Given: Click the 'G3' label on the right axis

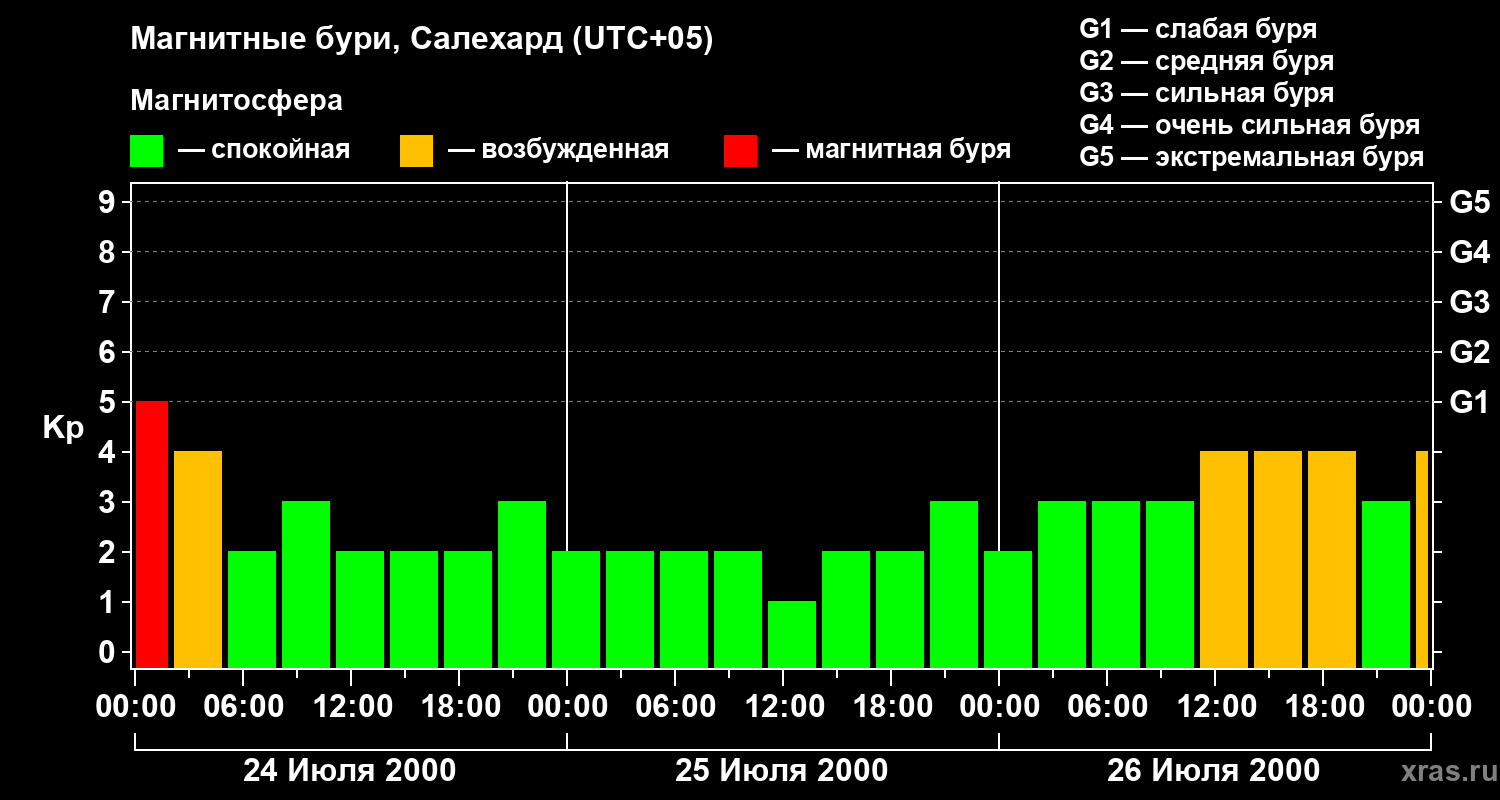Looking at the screenshot, I should 1469,302.
